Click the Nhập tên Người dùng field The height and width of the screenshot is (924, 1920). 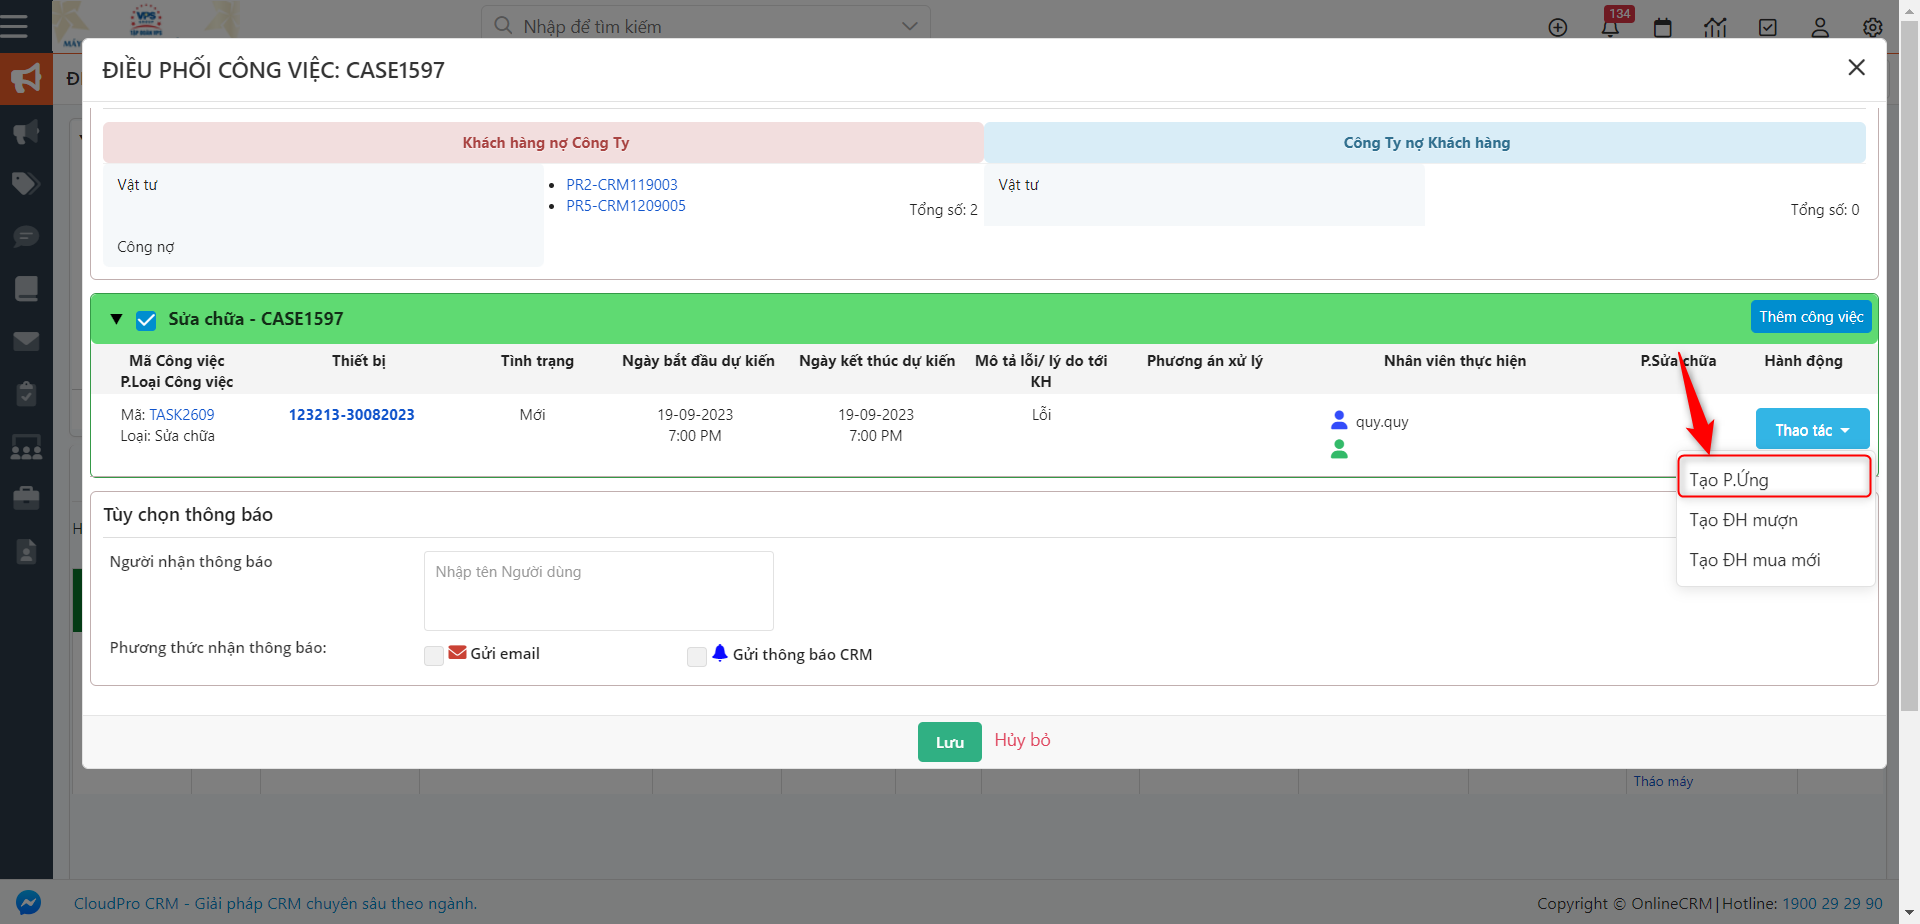point(599,590)
